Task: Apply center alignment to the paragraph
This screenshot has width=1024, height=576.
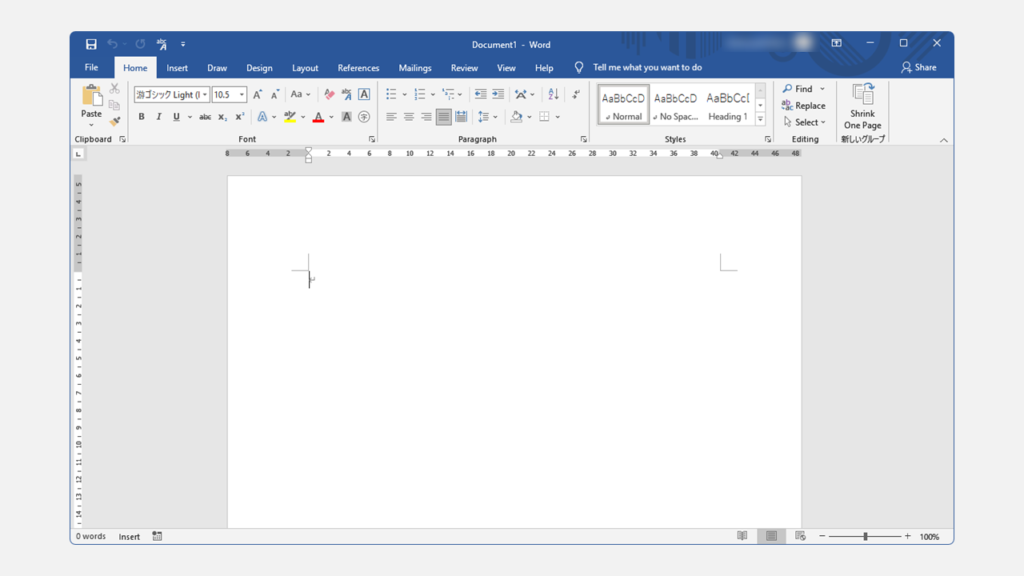Action: [408, 117]
